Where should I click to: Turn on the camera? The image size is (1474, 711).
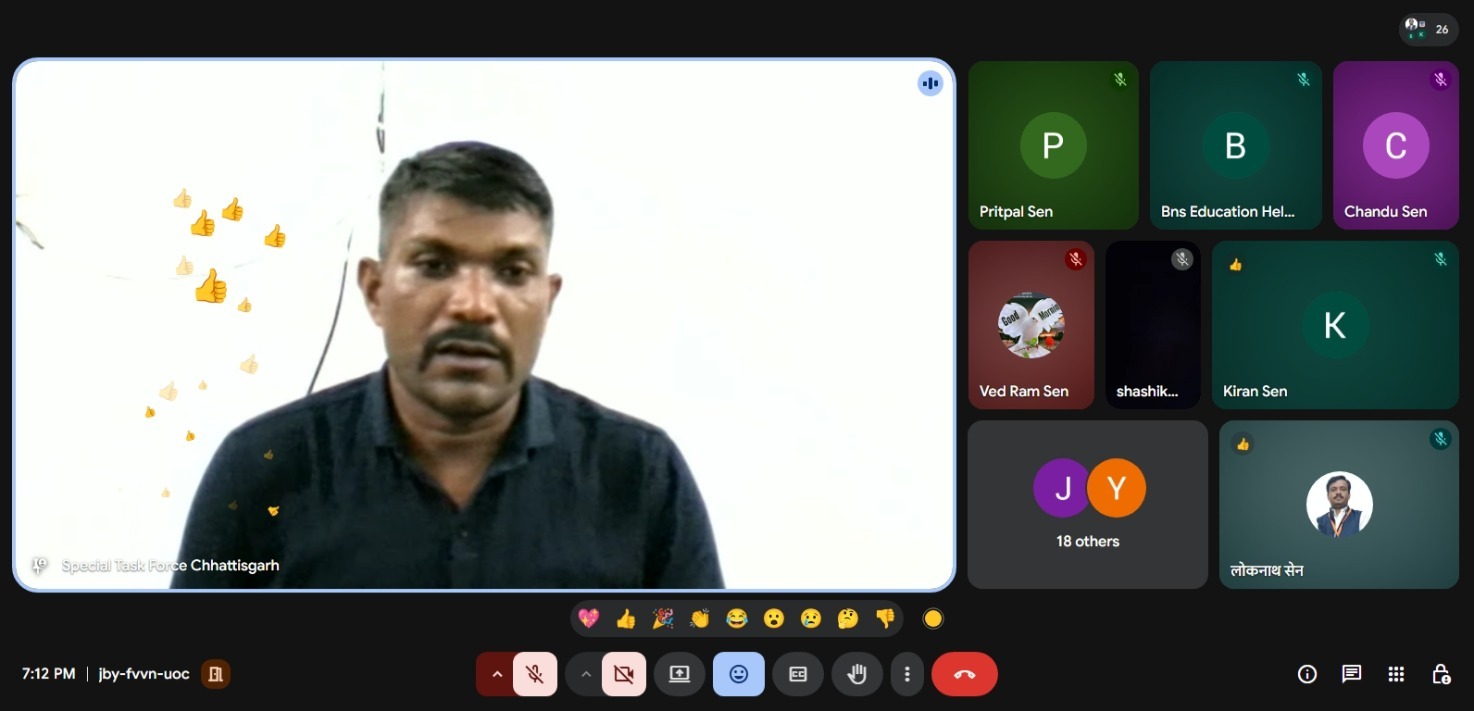pyautogui.click(x=624, y=674)
